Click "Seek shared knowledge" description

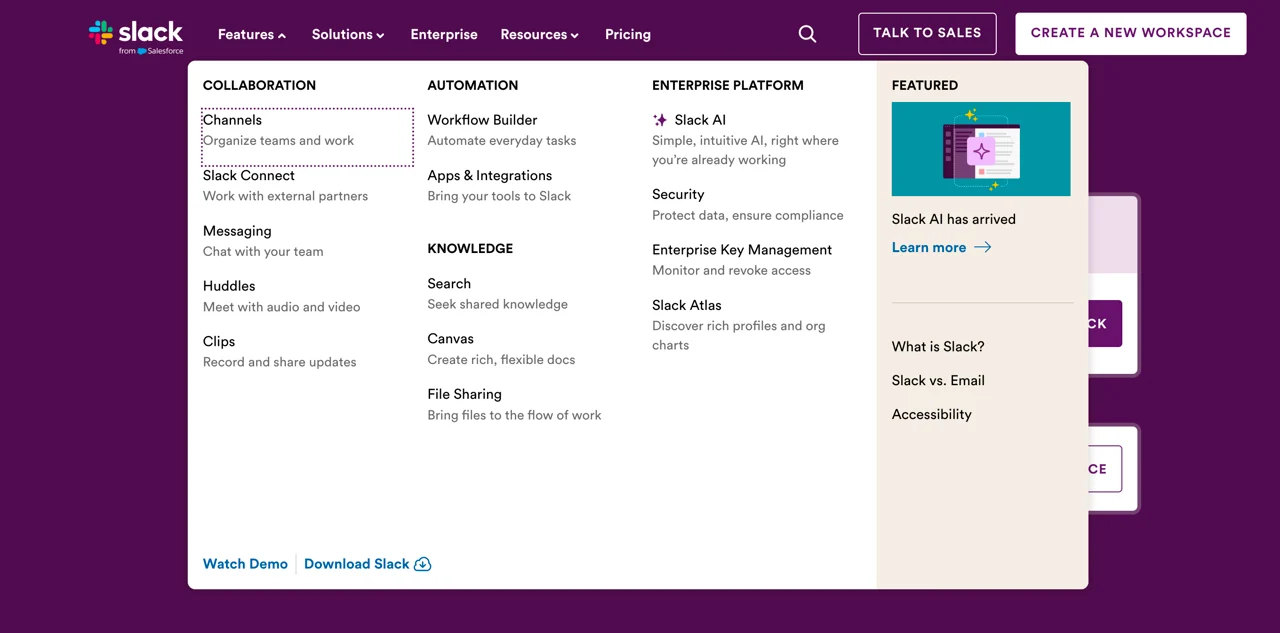498,305
